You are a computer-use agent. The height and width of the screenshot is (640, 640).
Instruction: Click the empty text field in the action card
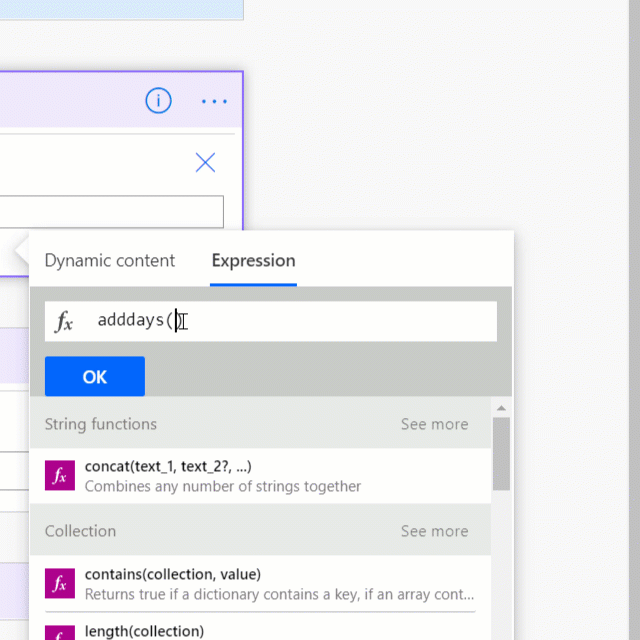coord(111,211)
